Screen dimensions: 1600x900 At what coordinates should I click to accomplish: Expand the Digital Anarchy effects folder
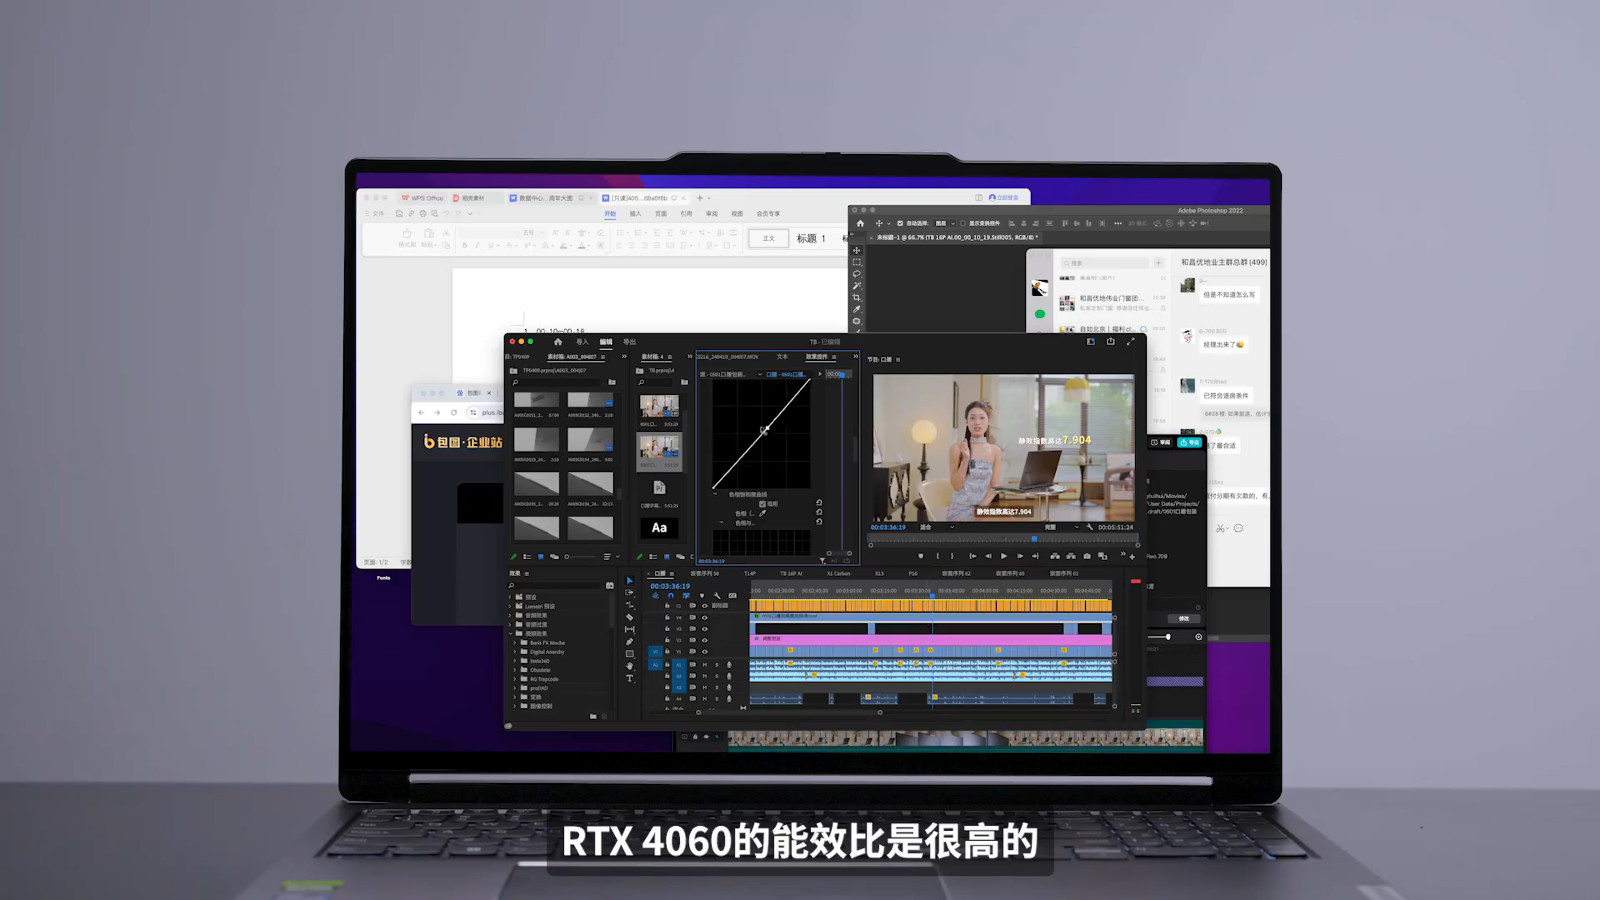[515, 652]
